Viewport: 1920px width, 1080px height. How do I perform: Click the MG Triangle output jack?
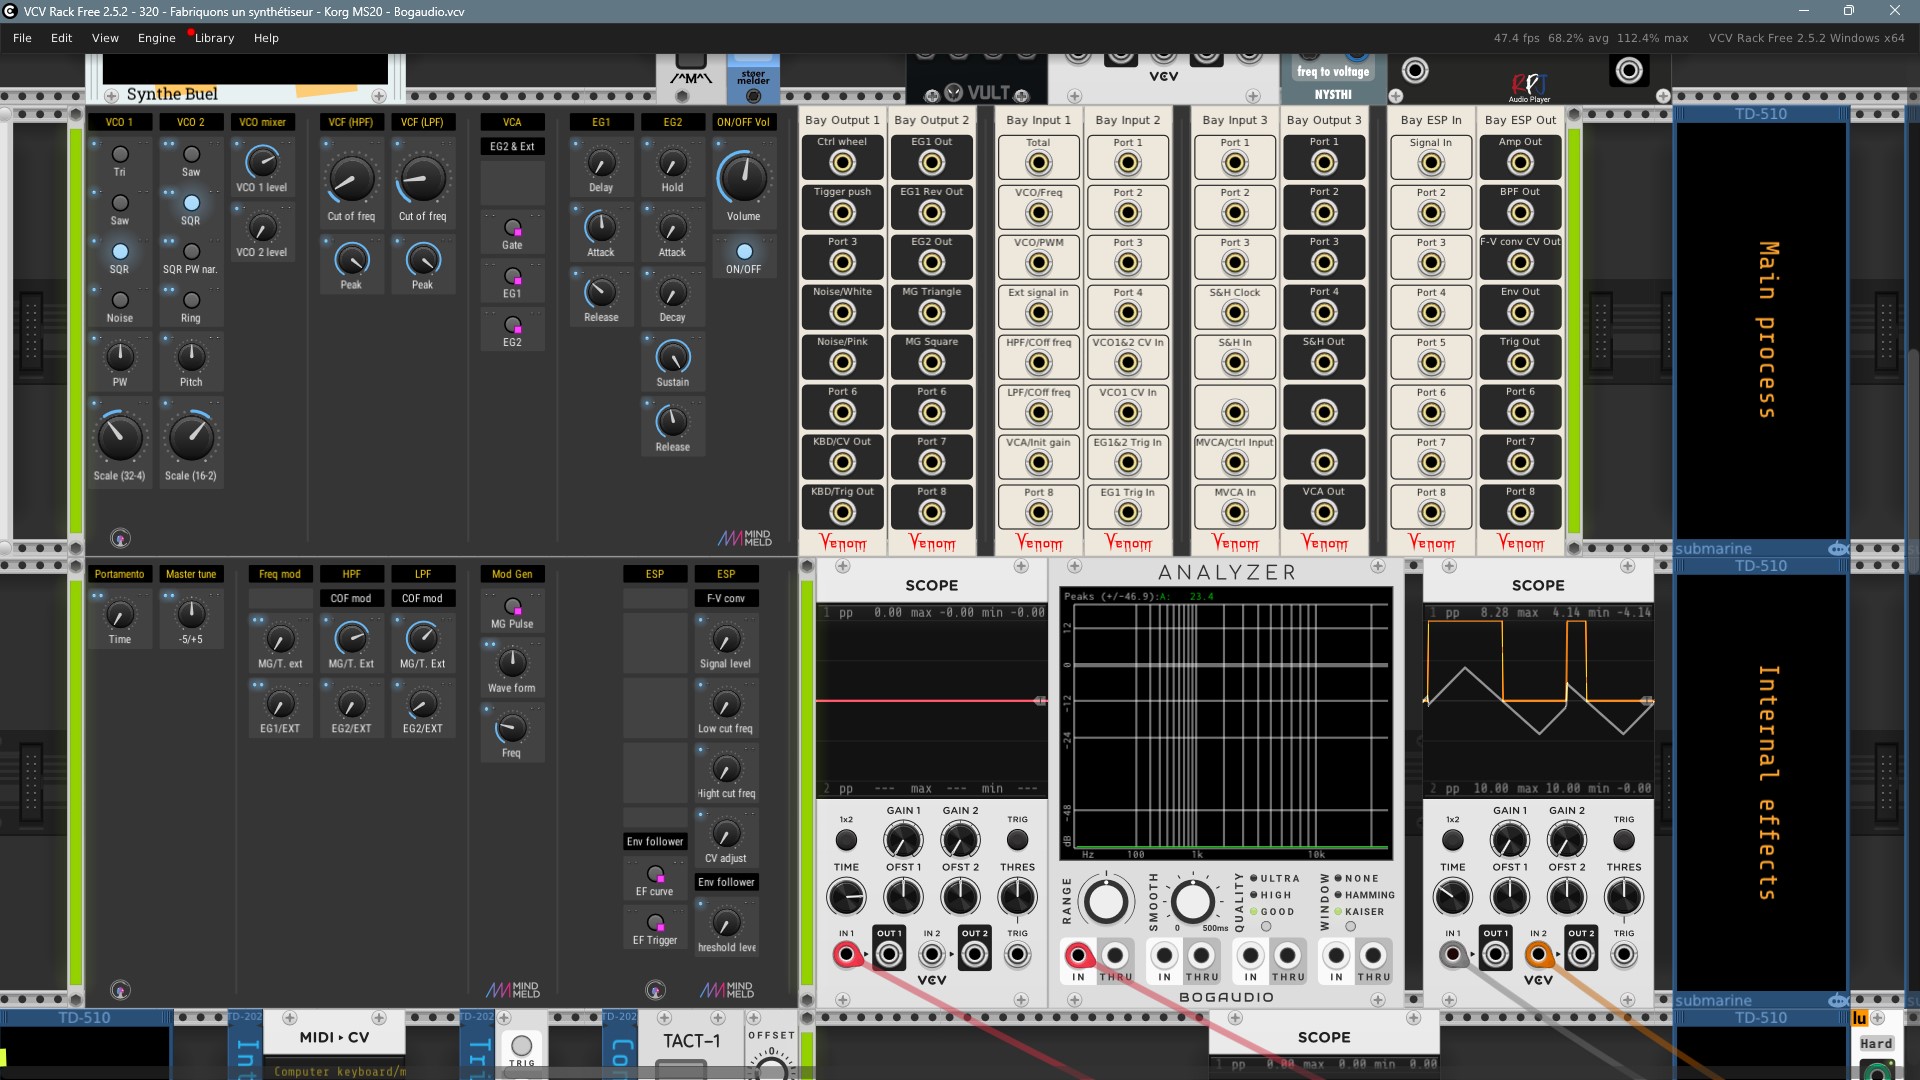click(932, 313)
